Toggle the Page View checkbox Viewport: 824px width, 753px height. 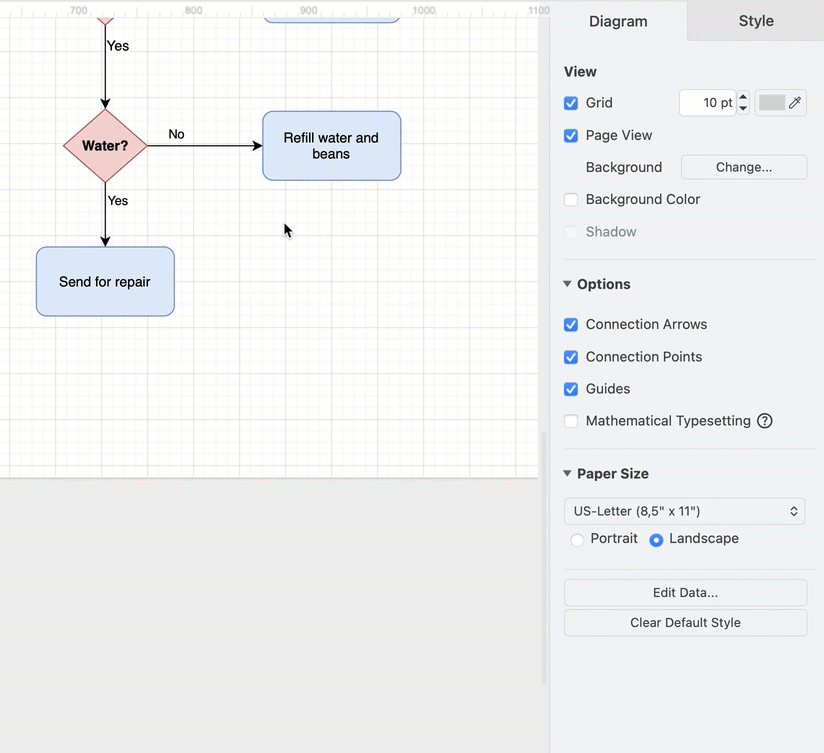point(571,136)
